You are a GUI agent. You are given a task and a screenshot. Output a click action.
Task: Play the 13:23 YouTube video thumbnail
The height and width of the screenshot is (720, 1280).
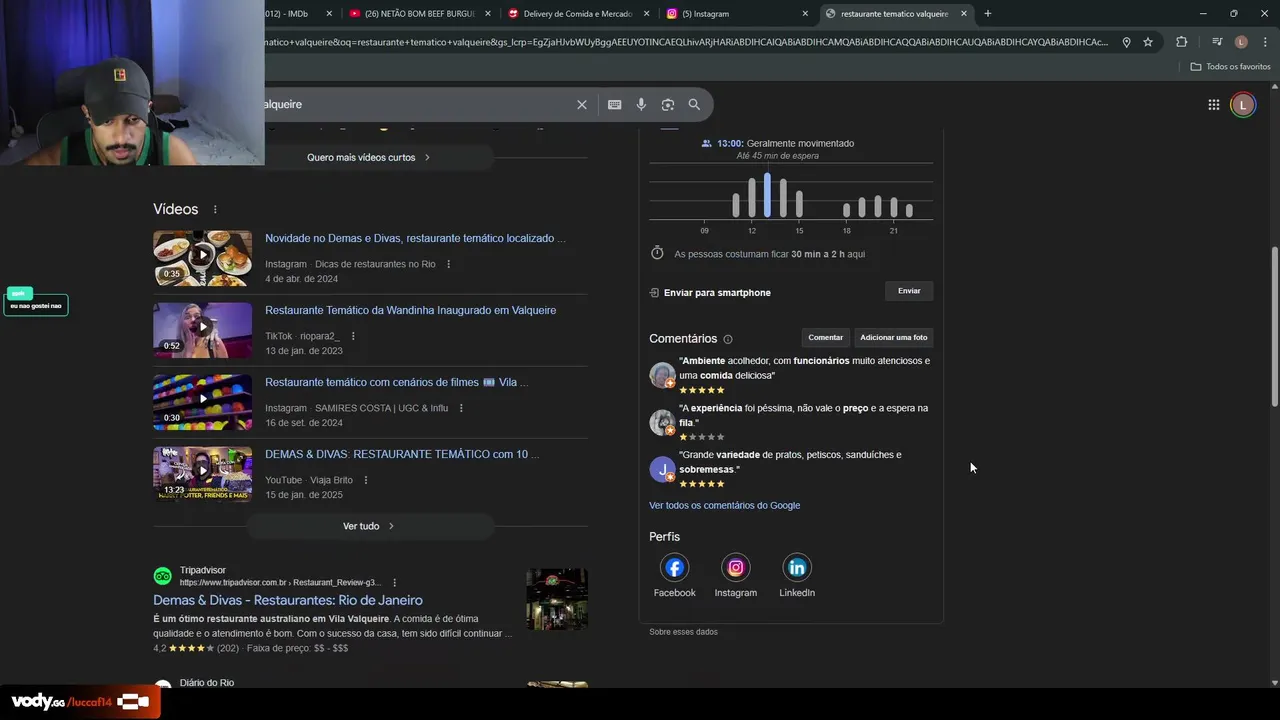point(202,474)
